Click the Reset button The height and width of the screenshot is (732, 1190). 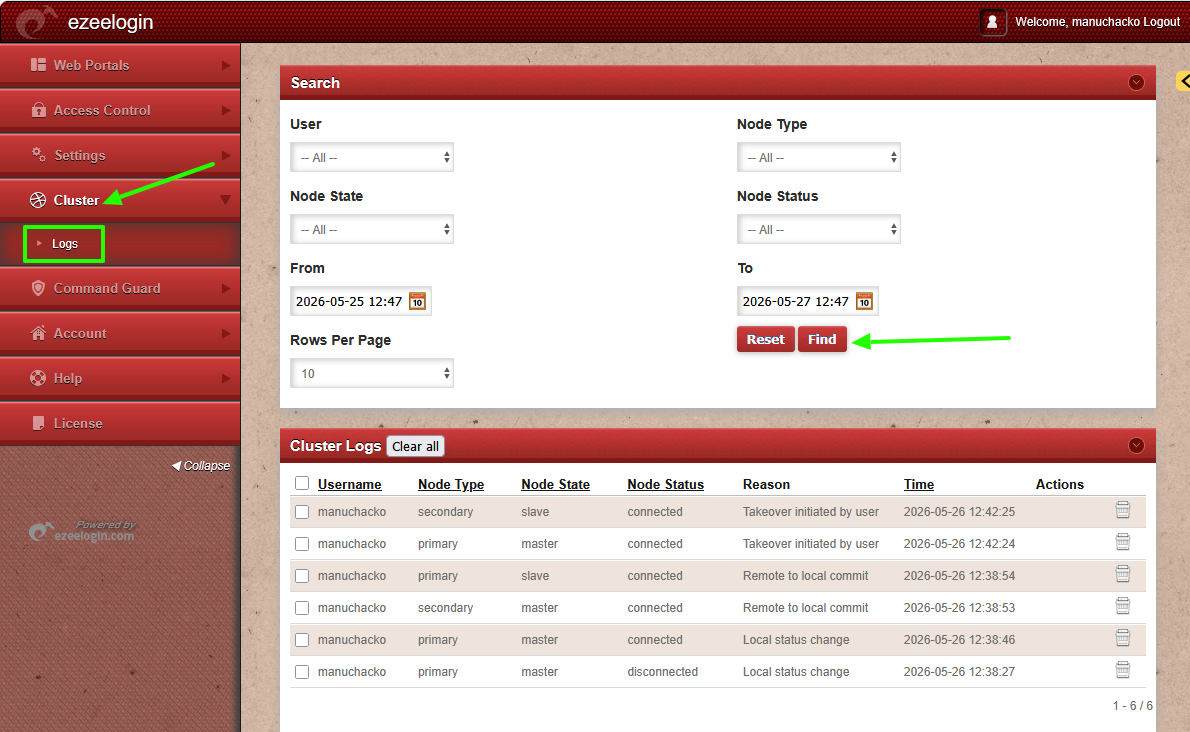pyautogui.click(x=765, y=339)
